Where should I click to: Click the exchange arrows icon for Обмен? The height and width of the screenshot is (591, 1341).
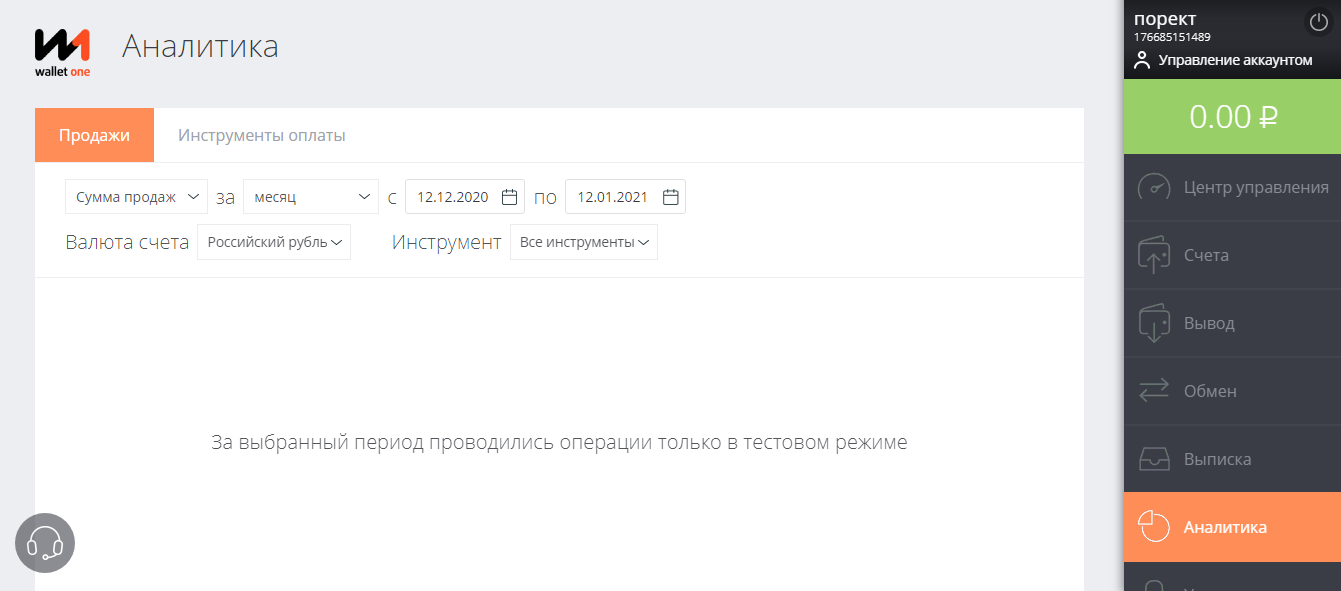[1154, 391]
